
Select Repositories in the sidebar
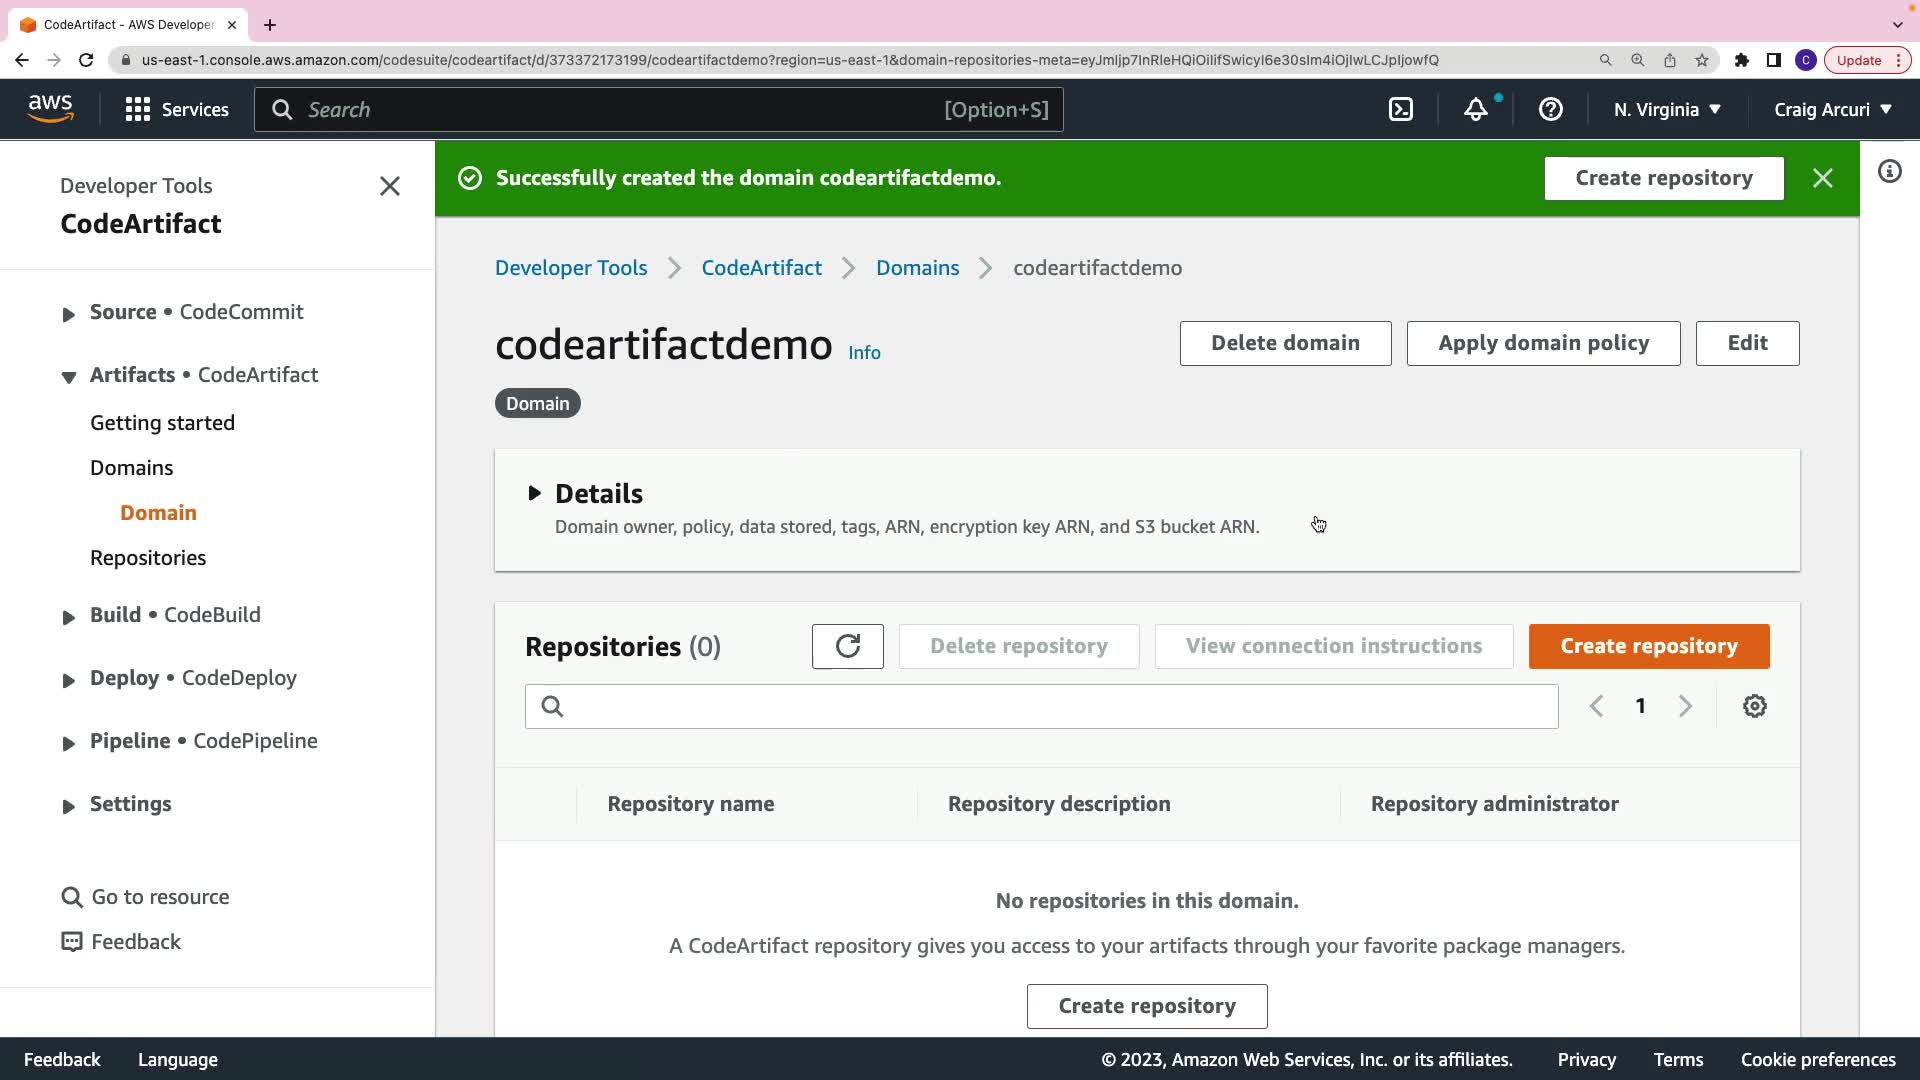[x=148, y=558]
